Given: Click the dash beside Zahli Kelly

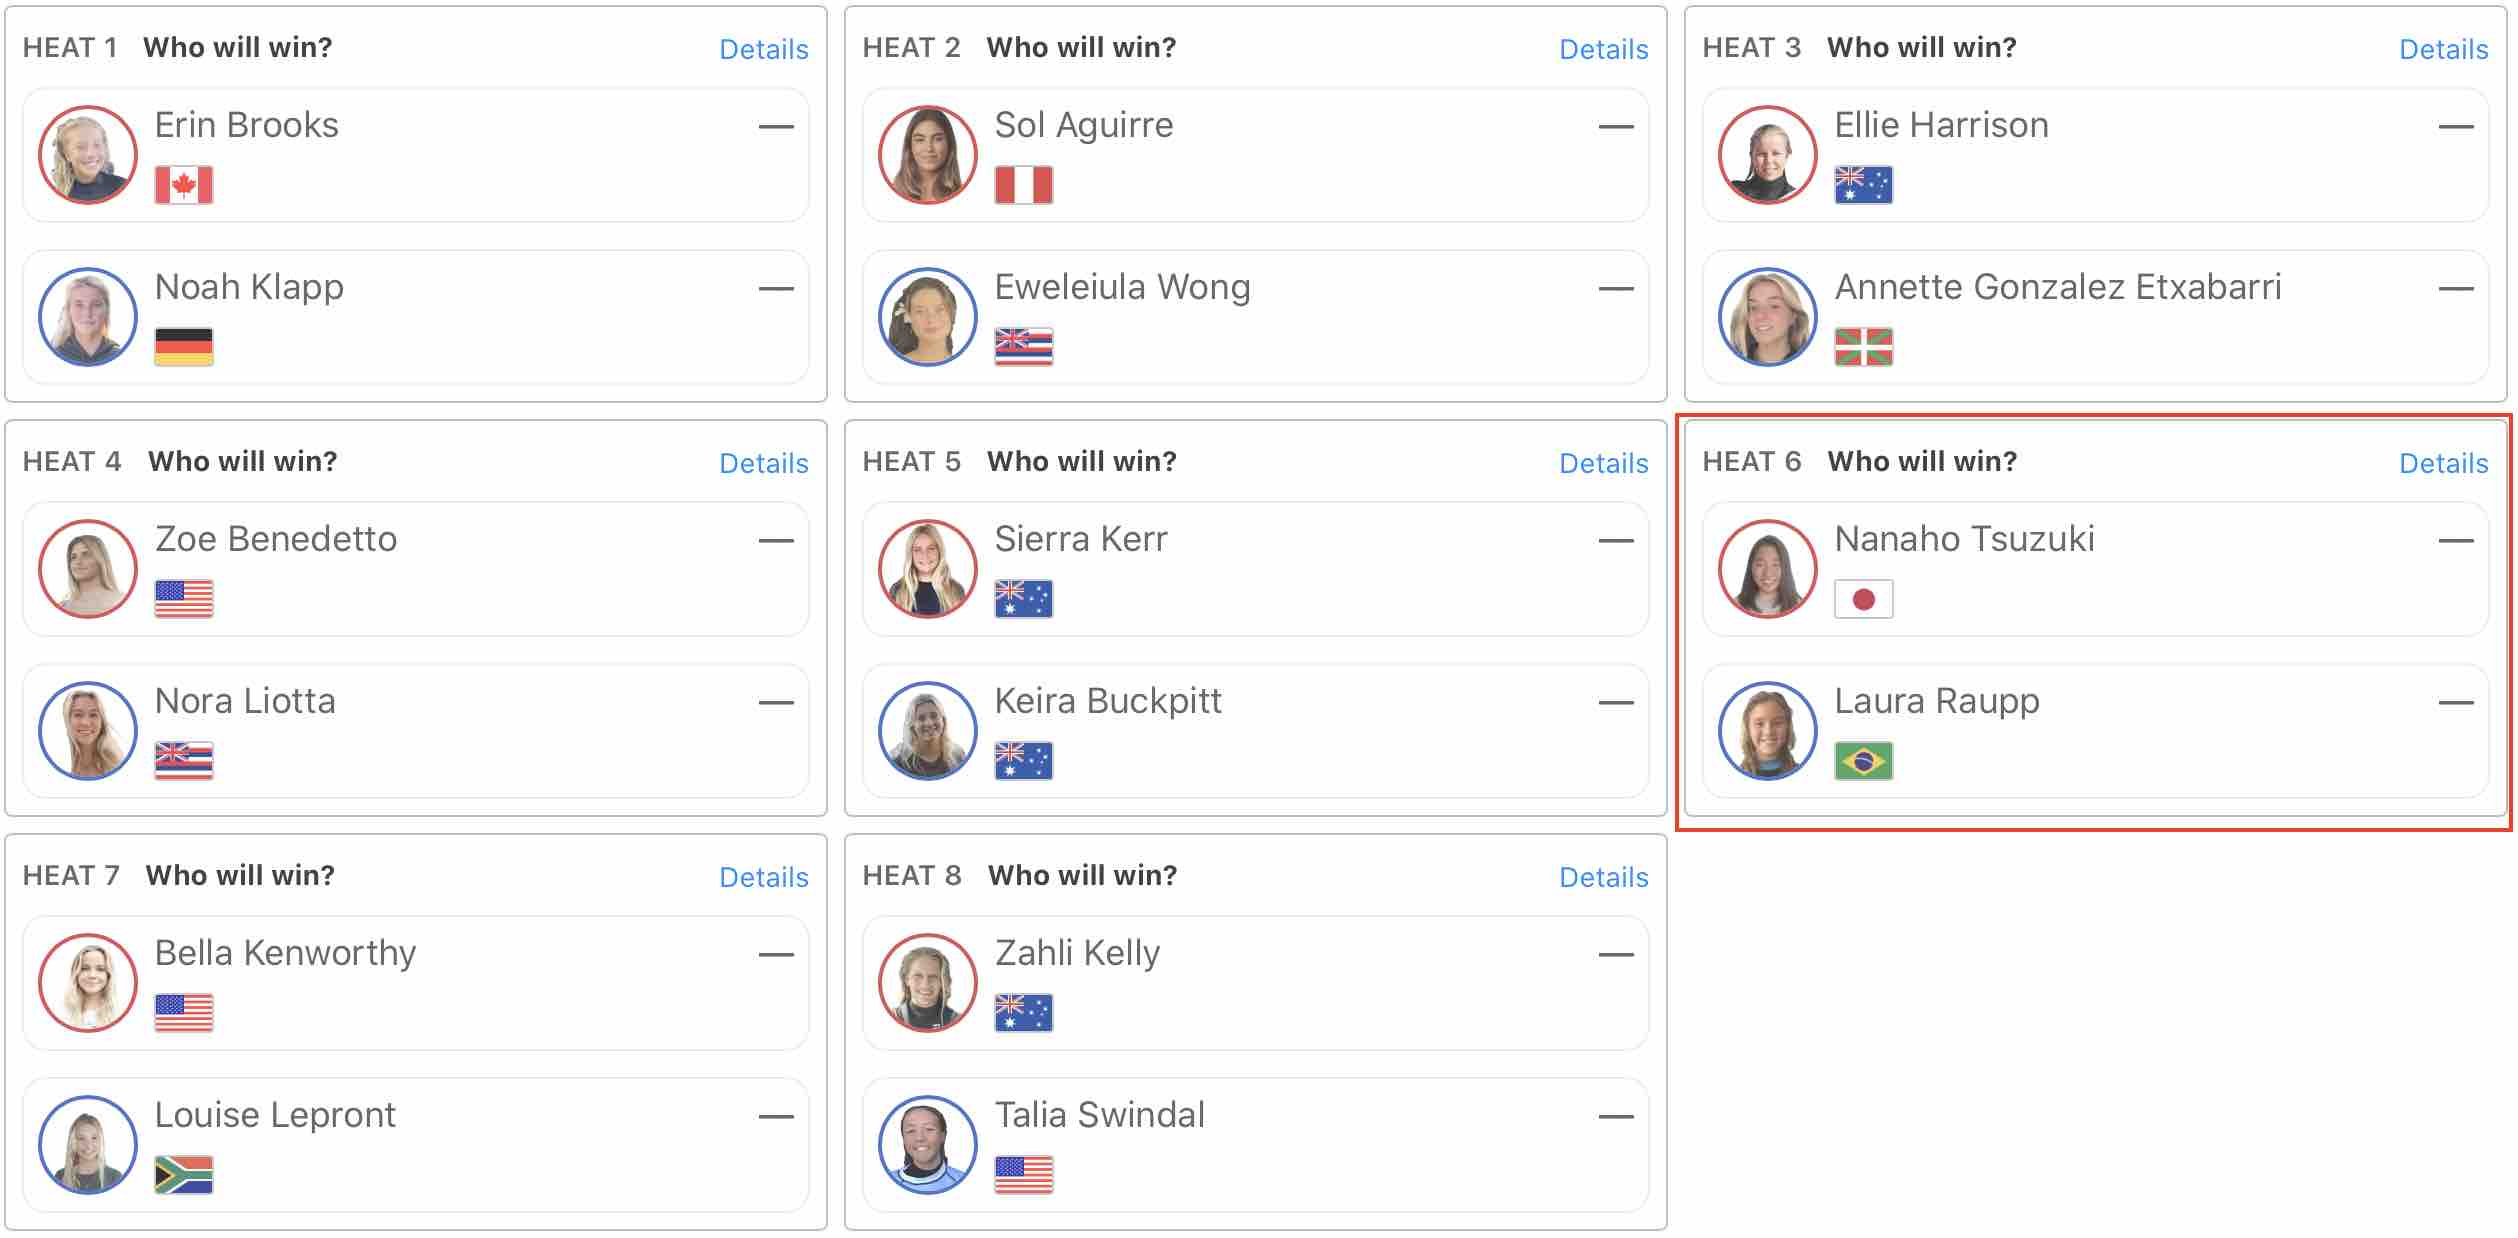Looking at the screenshot, I should 1615,955.
